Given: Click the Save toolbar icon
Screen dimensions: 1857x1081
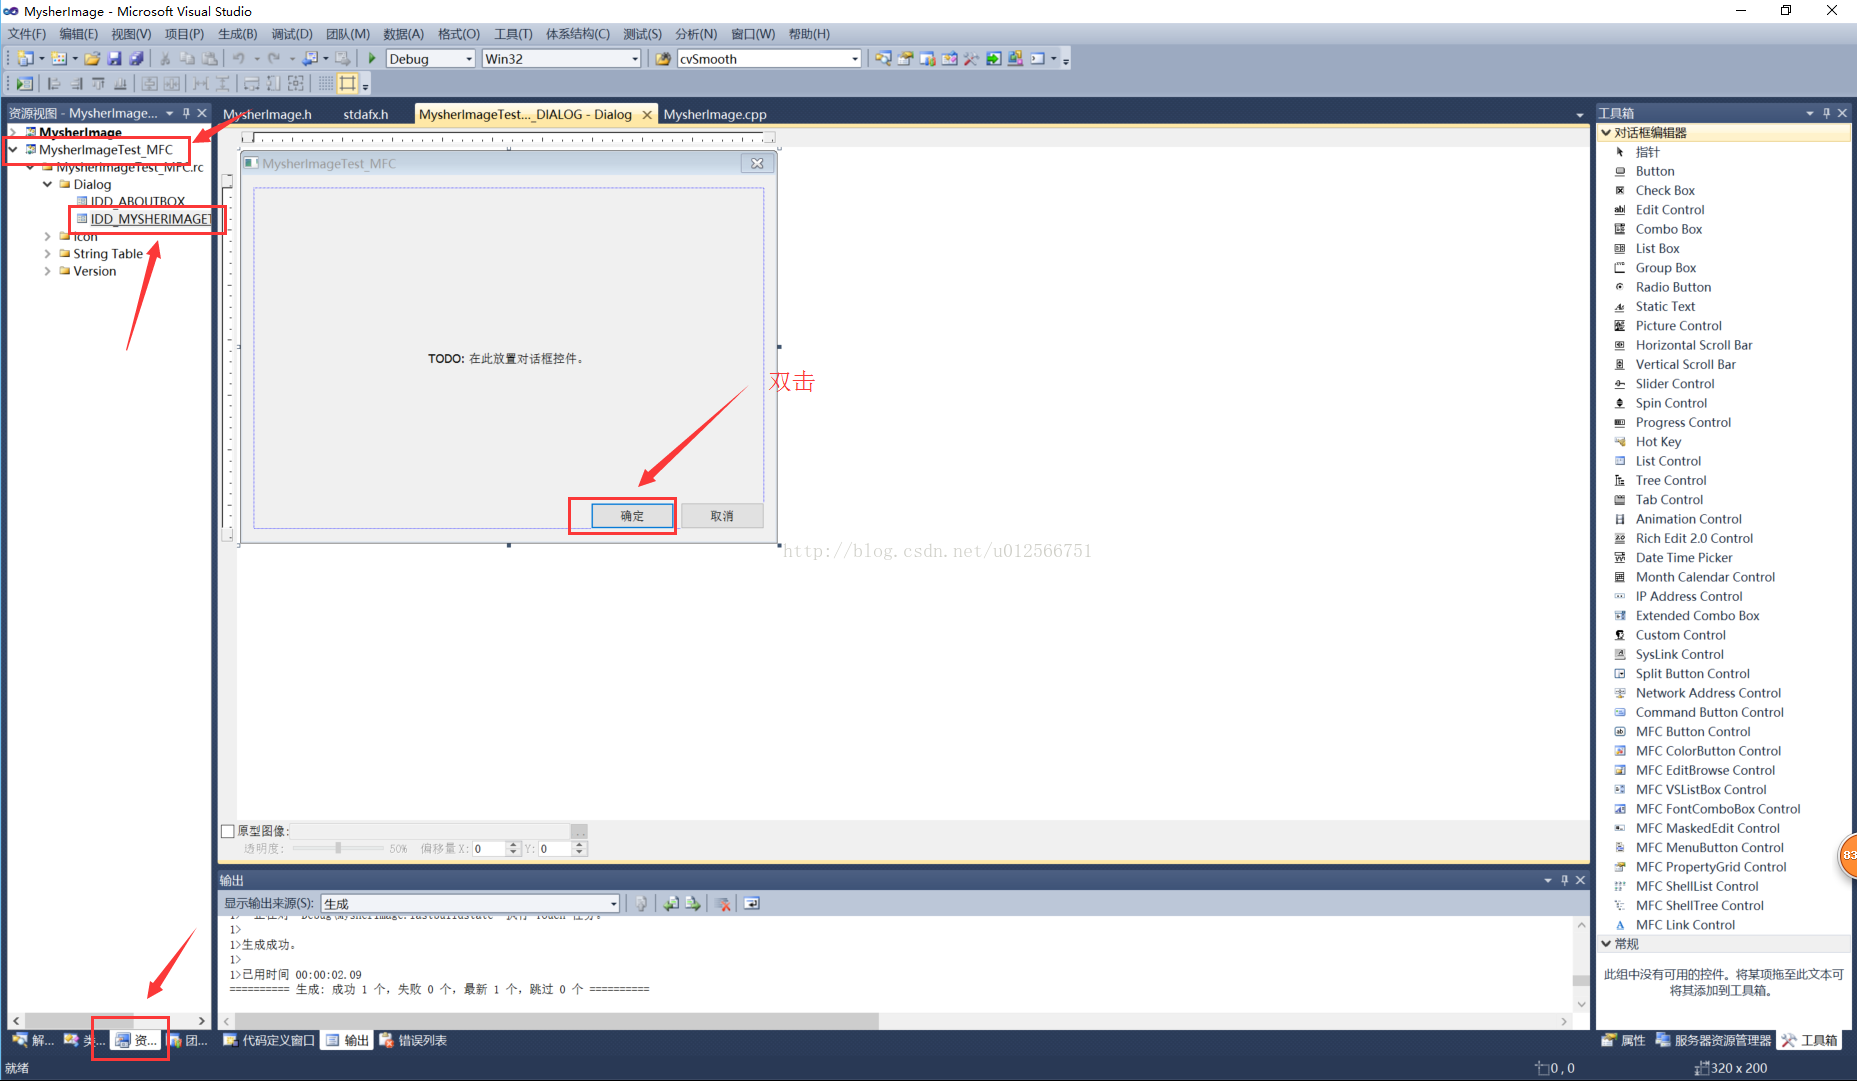Looking at the screenshot, I should pyautogui.click(x=114, y=59).
